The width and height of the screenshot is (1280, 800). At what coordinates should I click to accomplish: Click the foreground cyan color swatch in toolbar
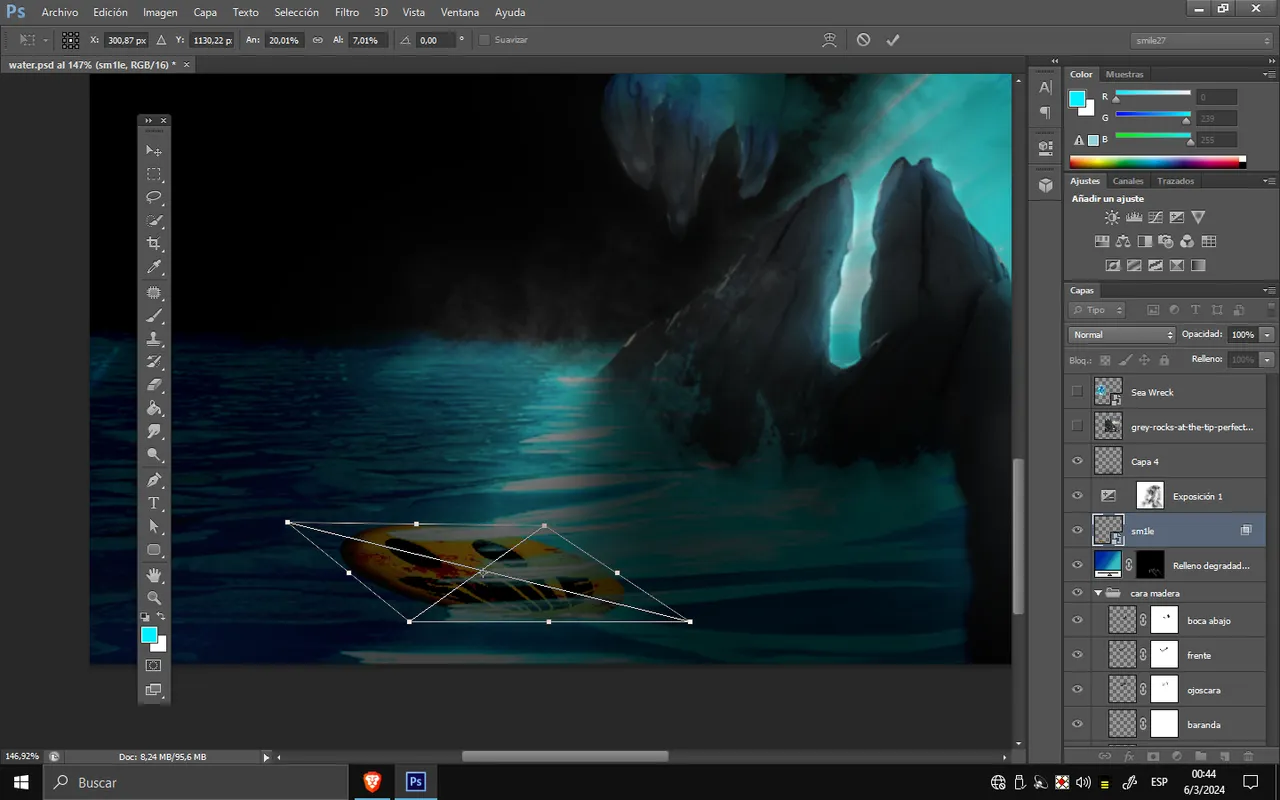(149, 635)
